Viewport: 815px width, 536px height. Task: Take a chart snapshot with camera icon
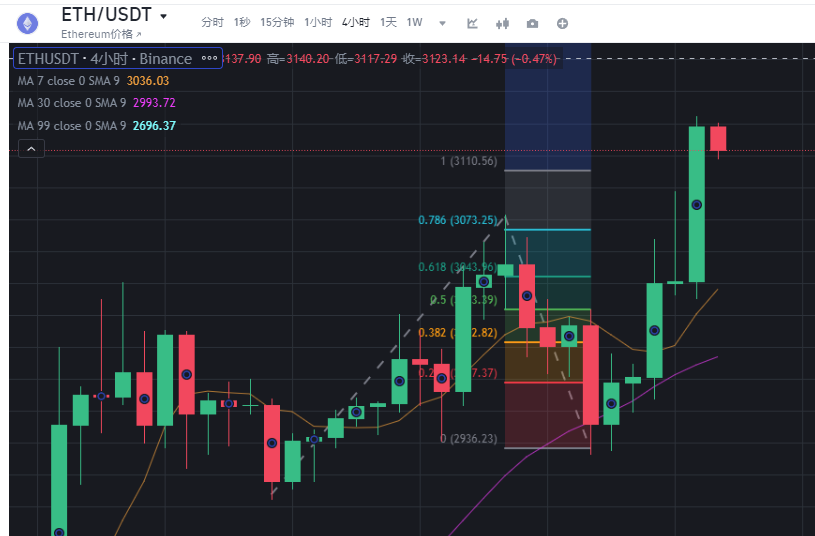click(x=532, y=23)
